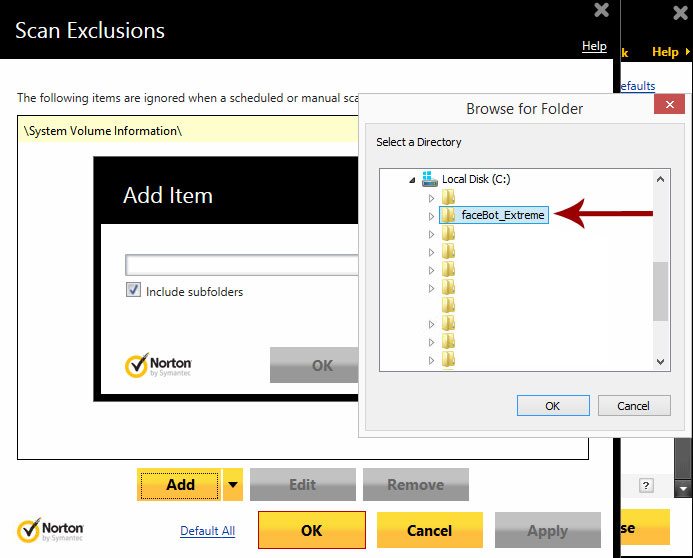The height and width of the screenshot is (558, 693).
Task: Click the Edit button
Action: pyautogui.click(x=303, y=485)
